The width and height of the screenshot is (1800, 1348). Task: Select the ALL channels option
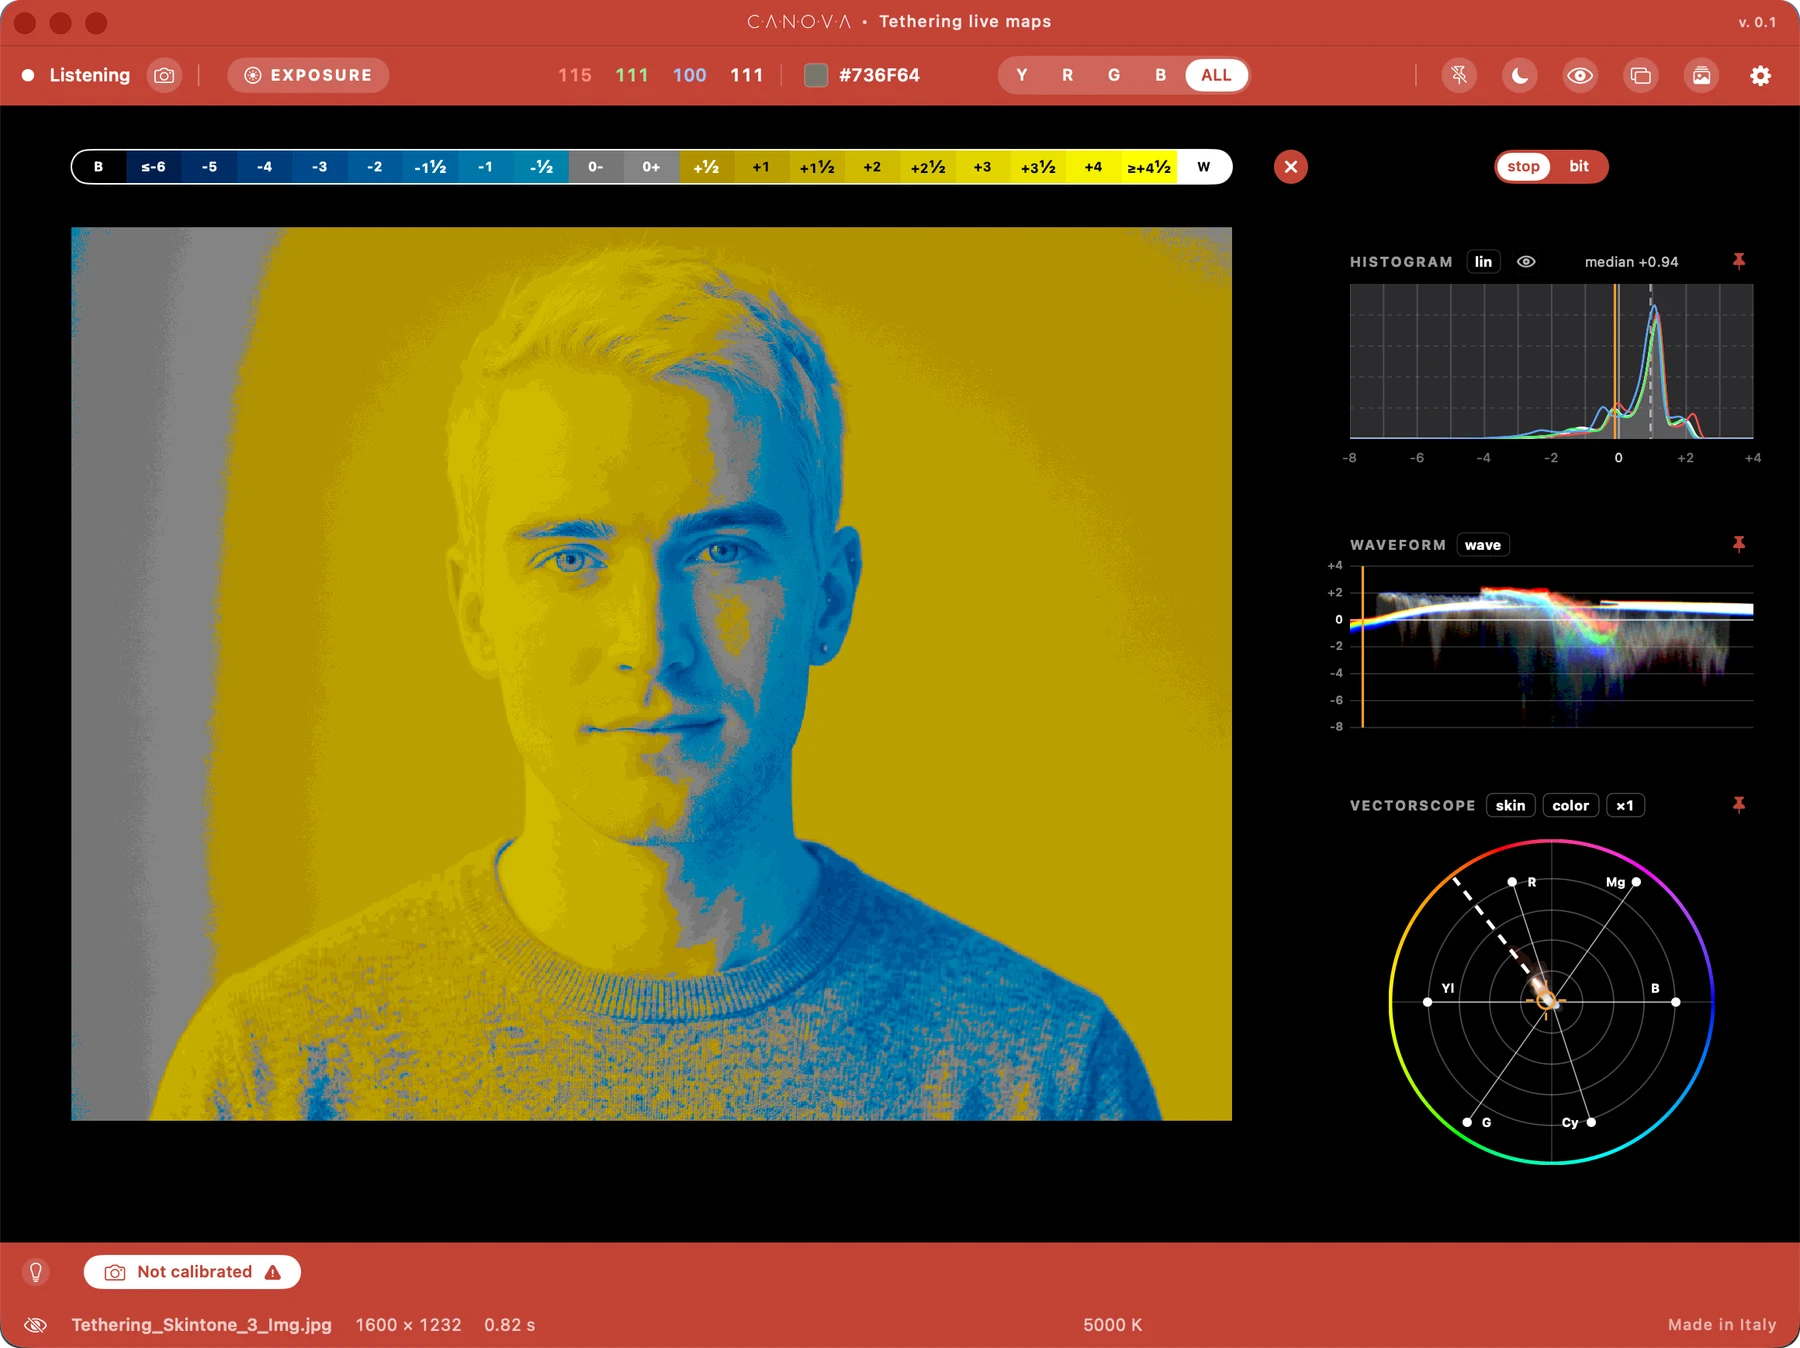point(1216,75)
